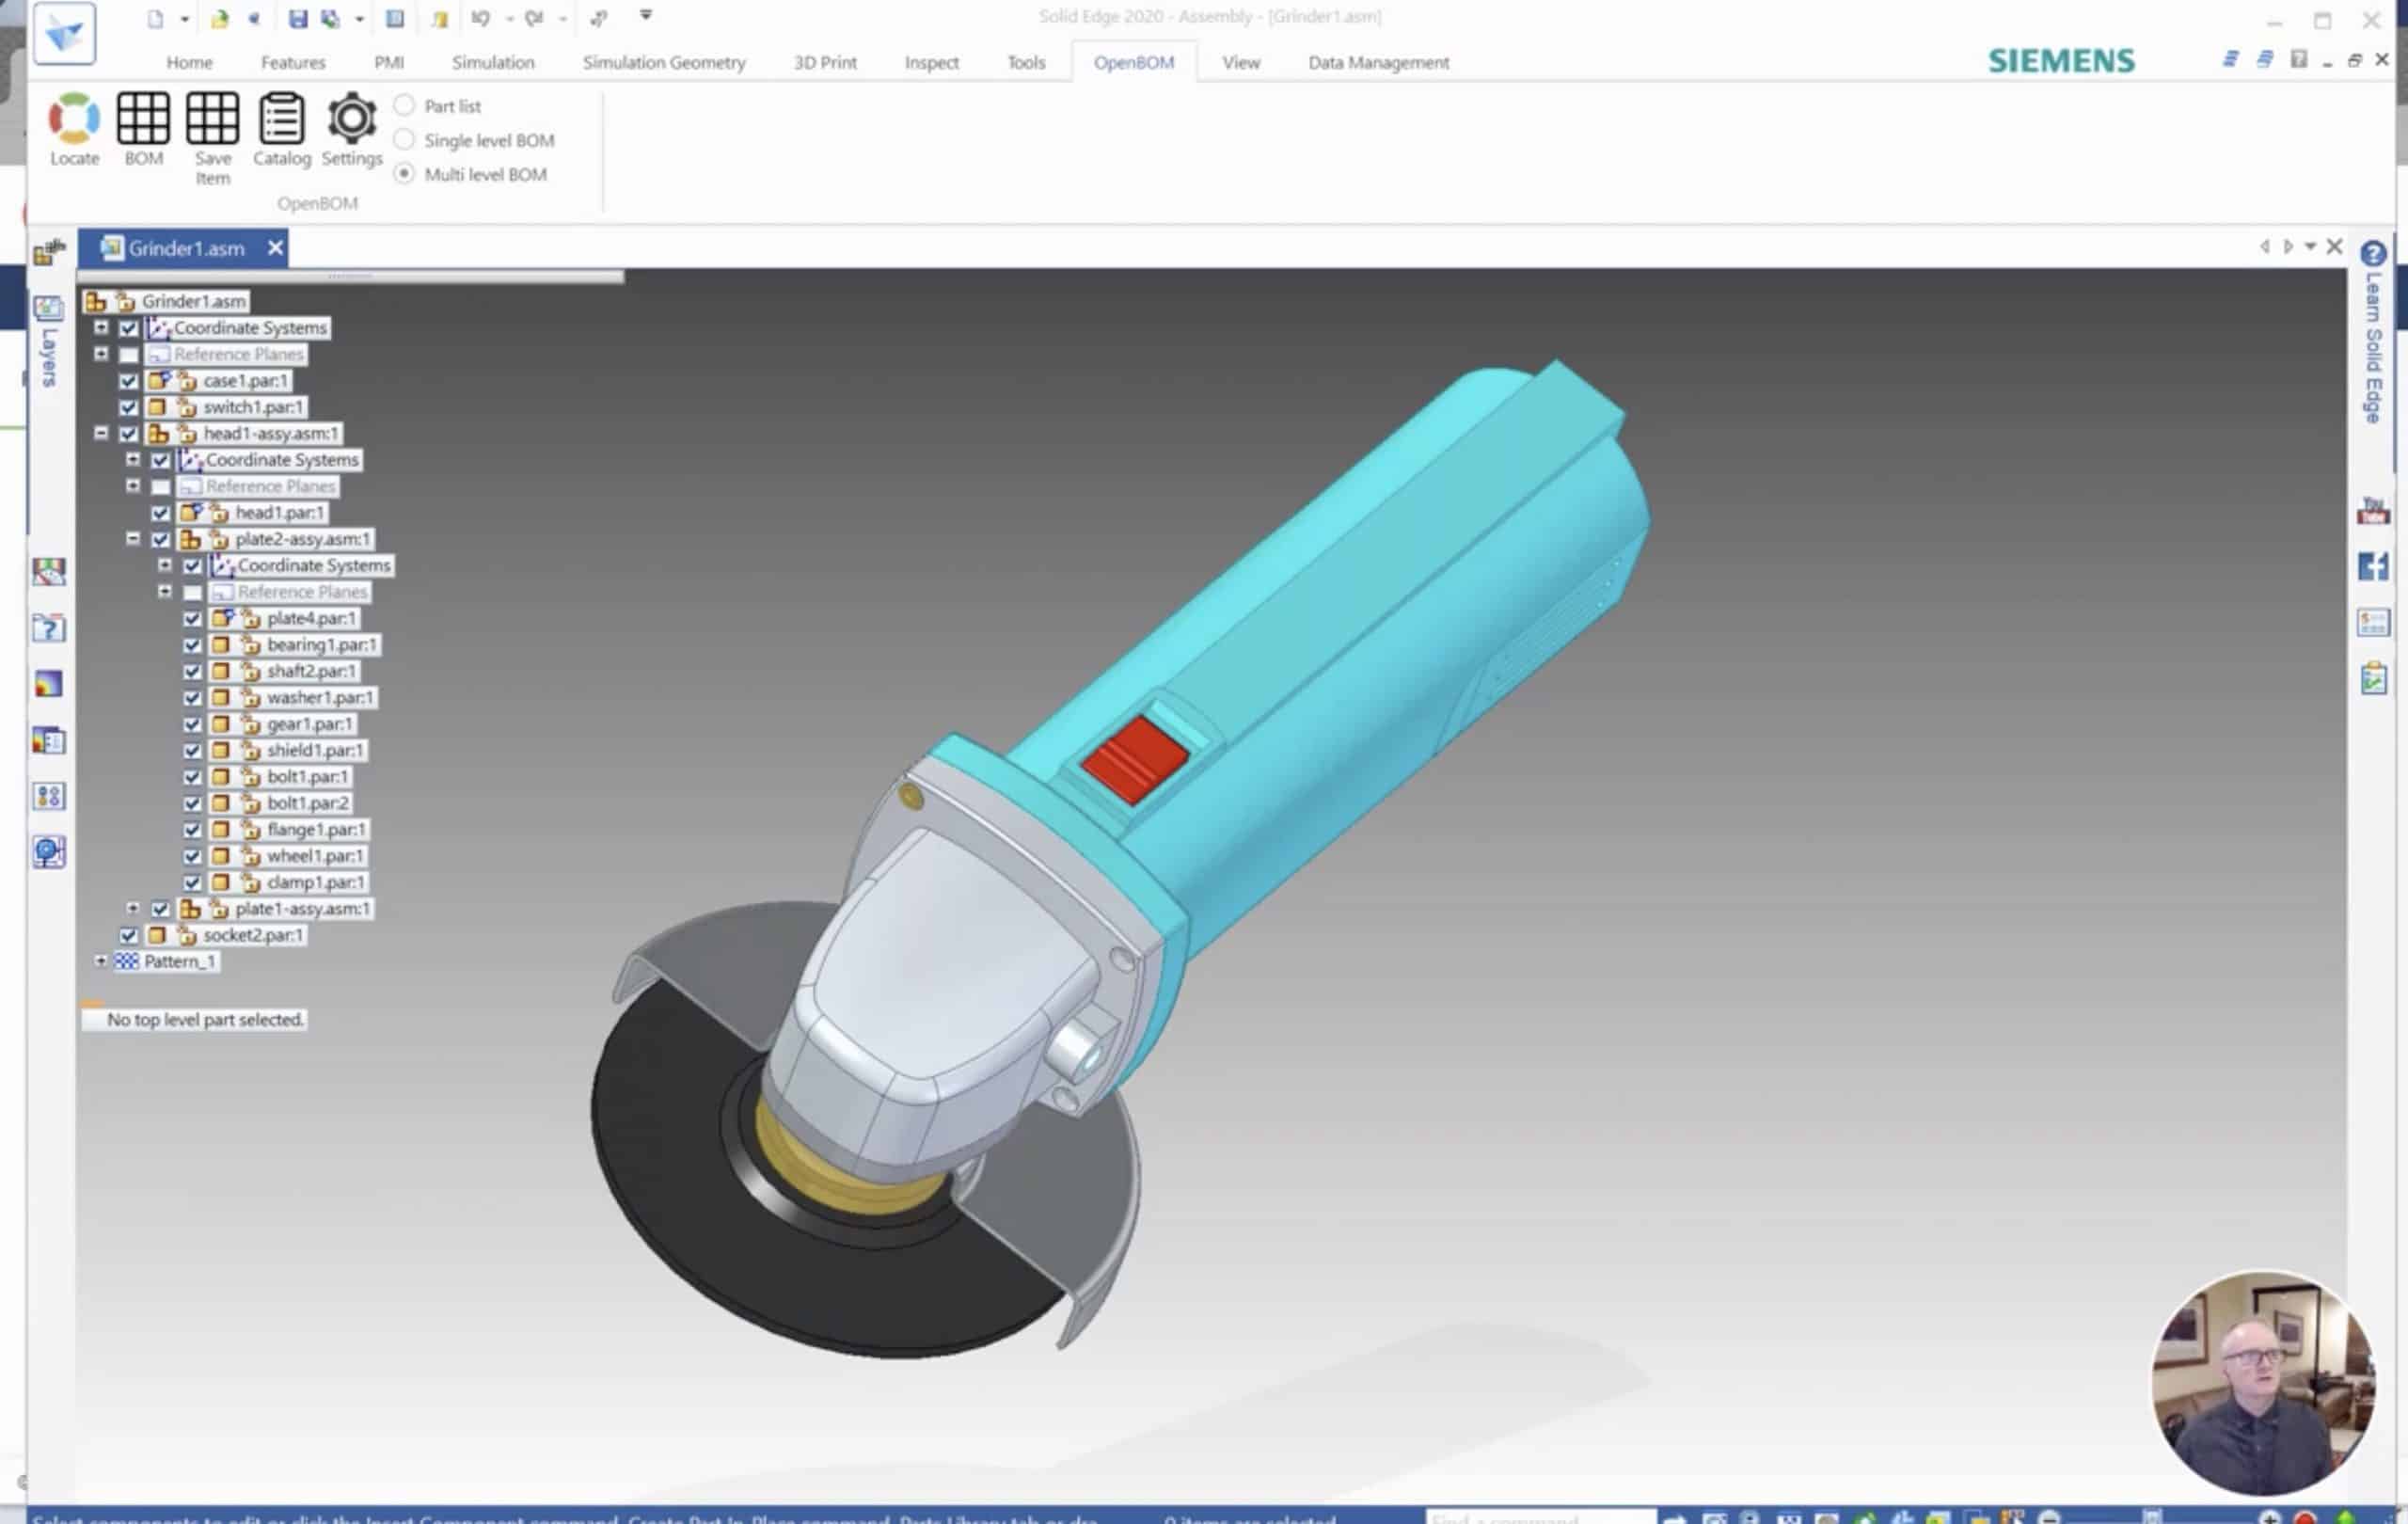Click the Open file folder icon

coord(219,18)
